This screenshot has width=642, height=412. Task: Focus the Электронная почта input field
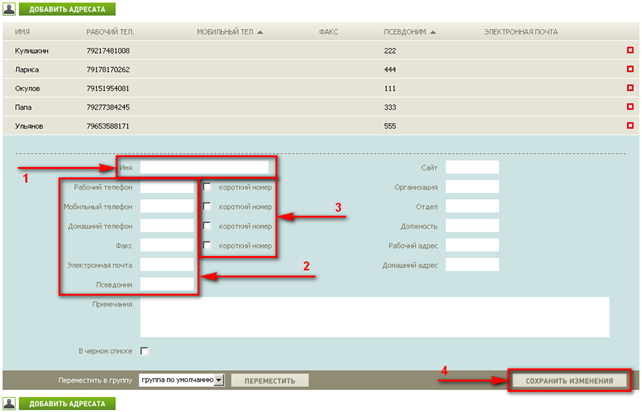point(166,265)
